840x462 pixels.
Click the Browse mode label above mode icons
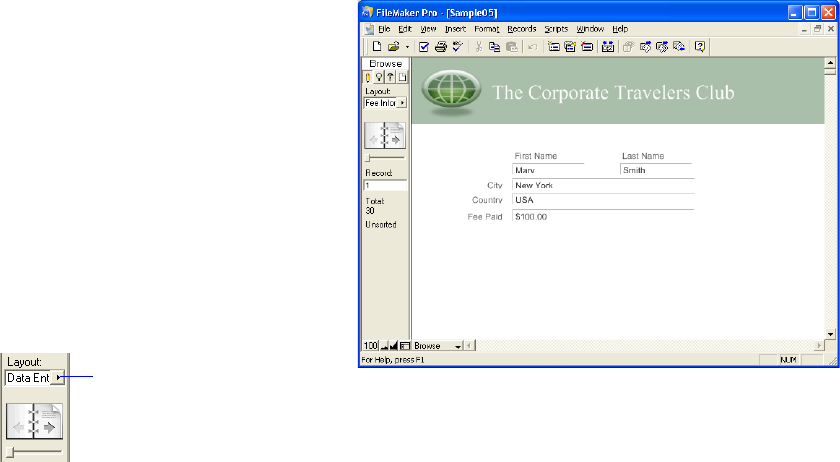[385, 64]
